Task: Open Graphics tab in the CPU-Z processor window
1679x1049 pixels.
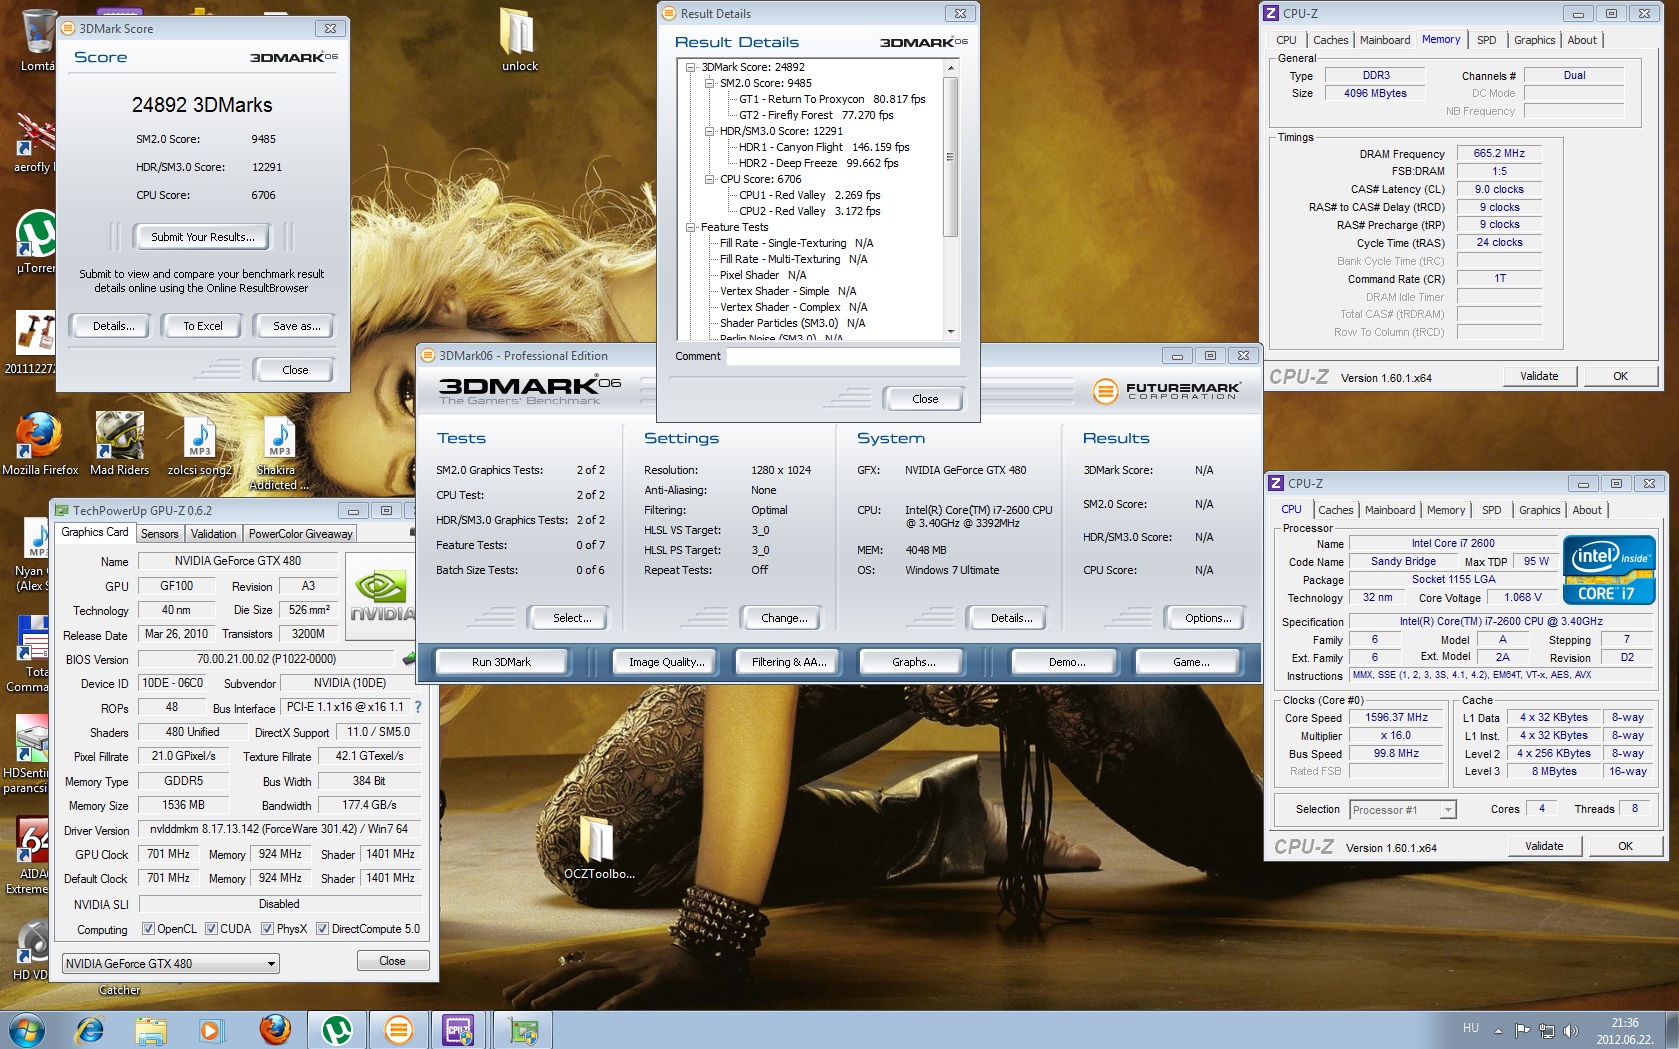Action: [x=1540, y=510]
